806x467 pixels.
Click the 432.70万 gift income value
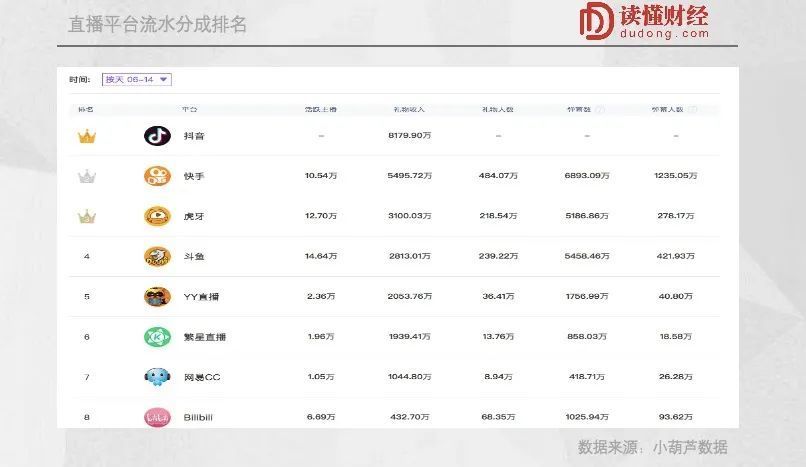tap(410, 417)
